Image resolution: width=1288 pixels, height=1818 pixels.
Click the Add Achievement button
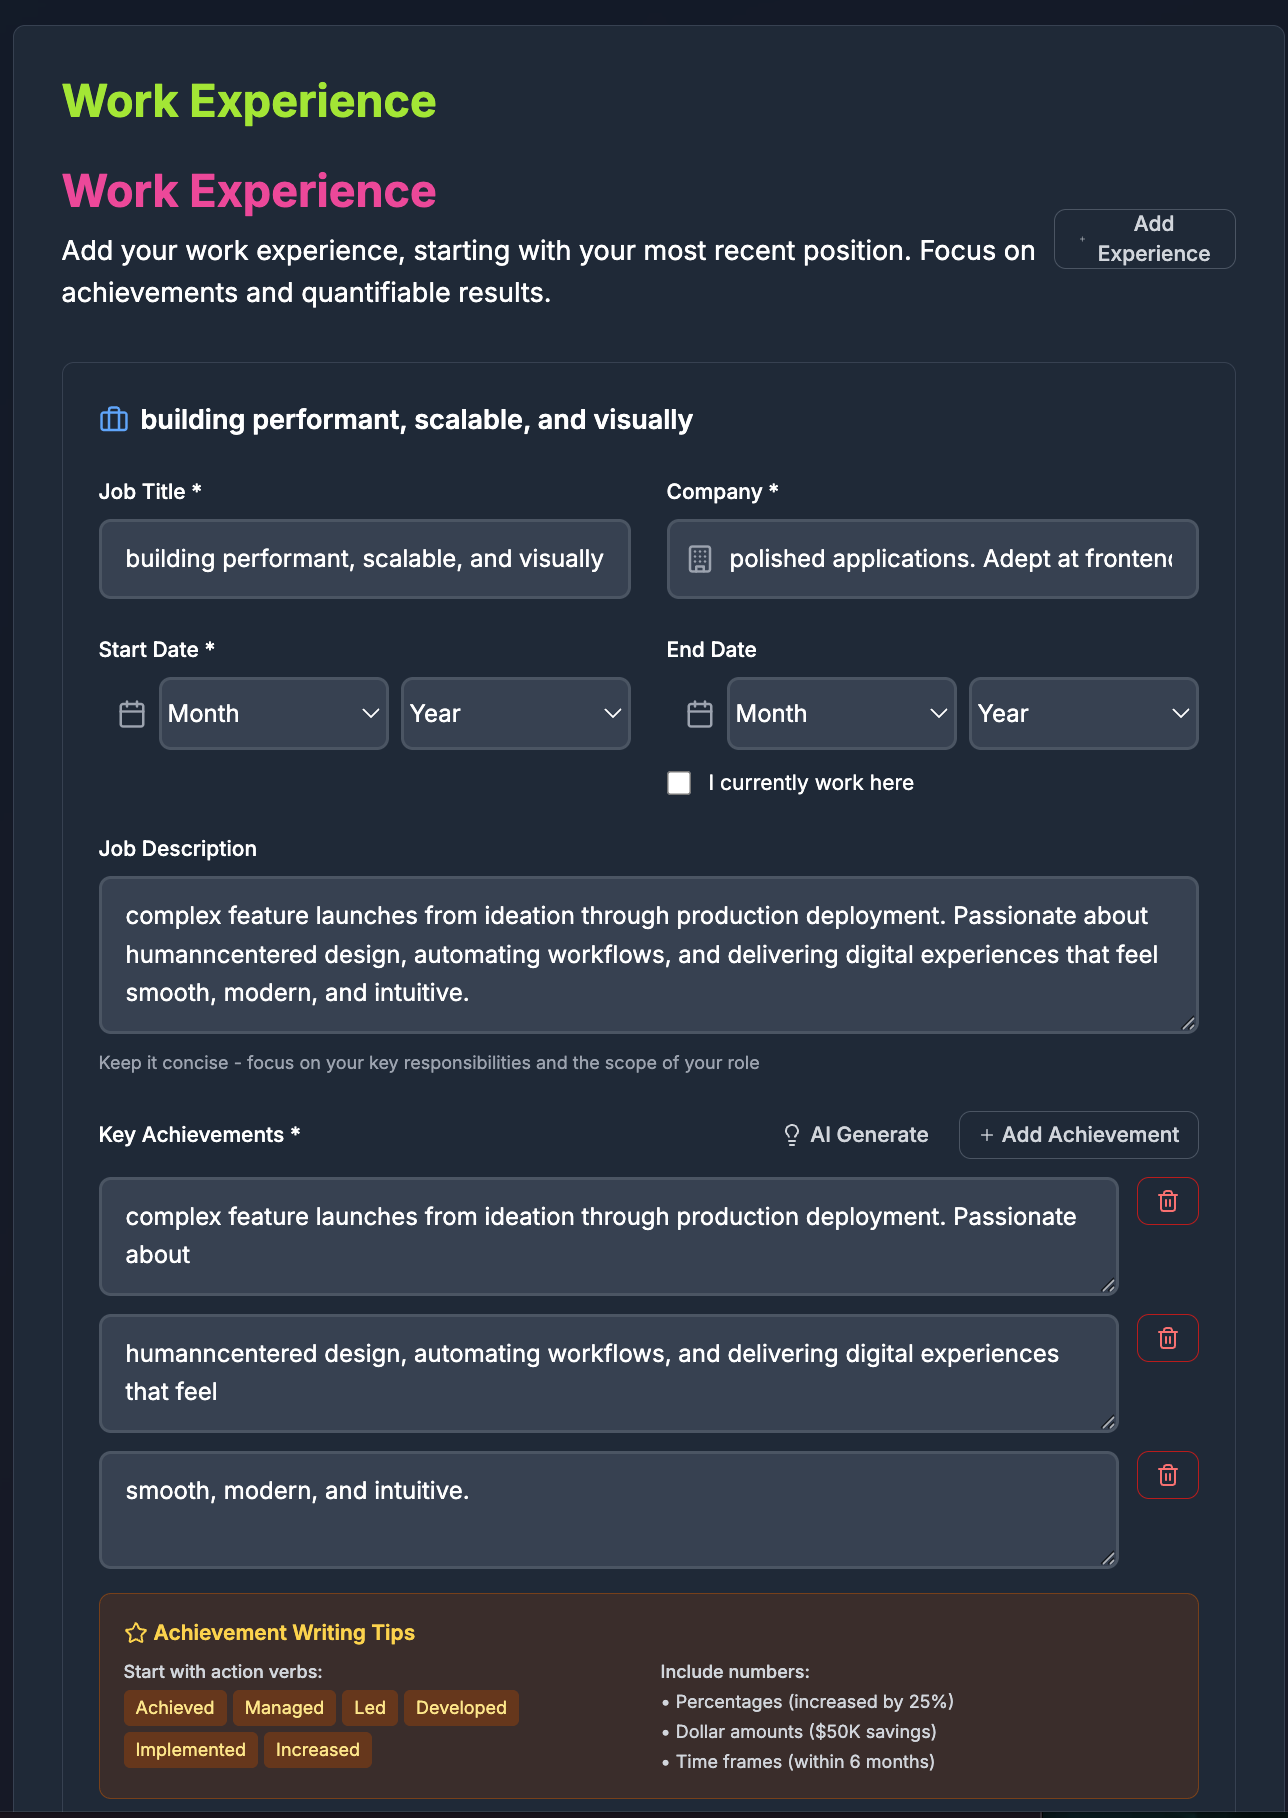pos(1078,1134)
